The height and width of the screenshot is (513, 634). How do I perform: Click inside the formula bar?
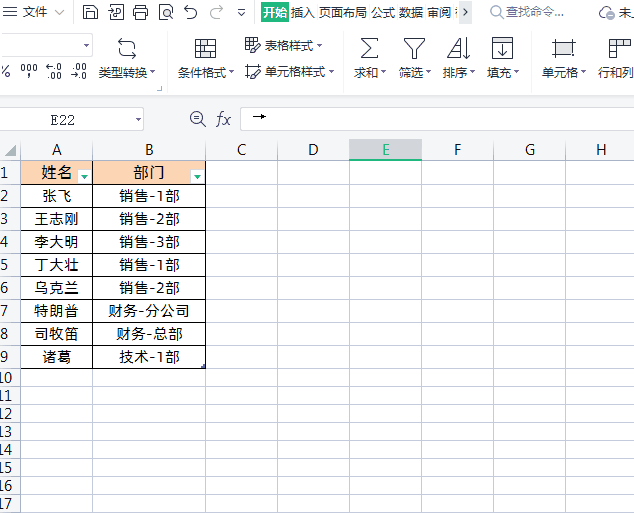(437, 119)
